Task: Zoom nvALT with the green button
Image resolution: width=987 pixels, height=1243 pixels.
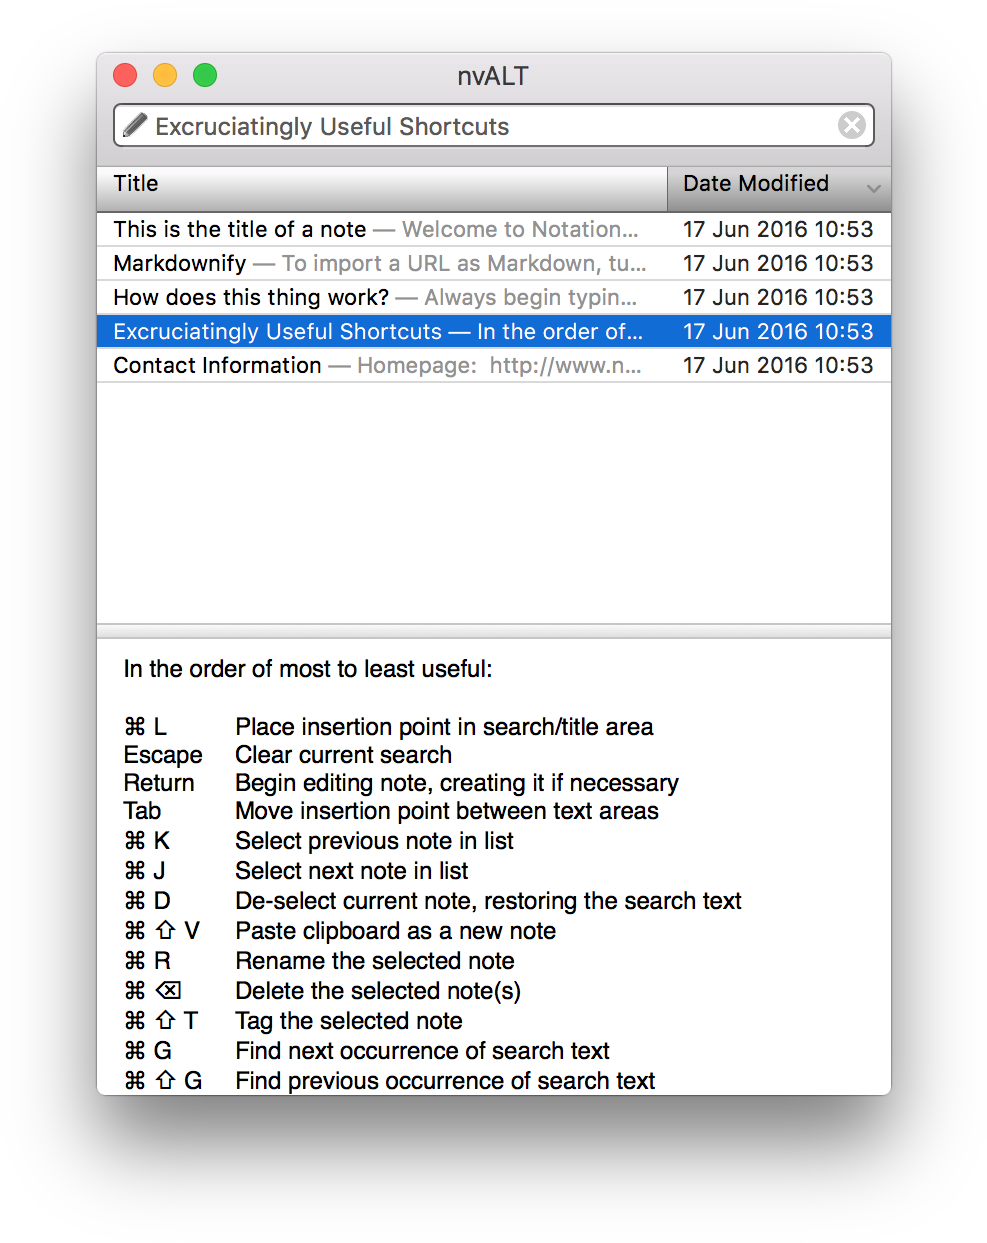Action: point(205,75)
